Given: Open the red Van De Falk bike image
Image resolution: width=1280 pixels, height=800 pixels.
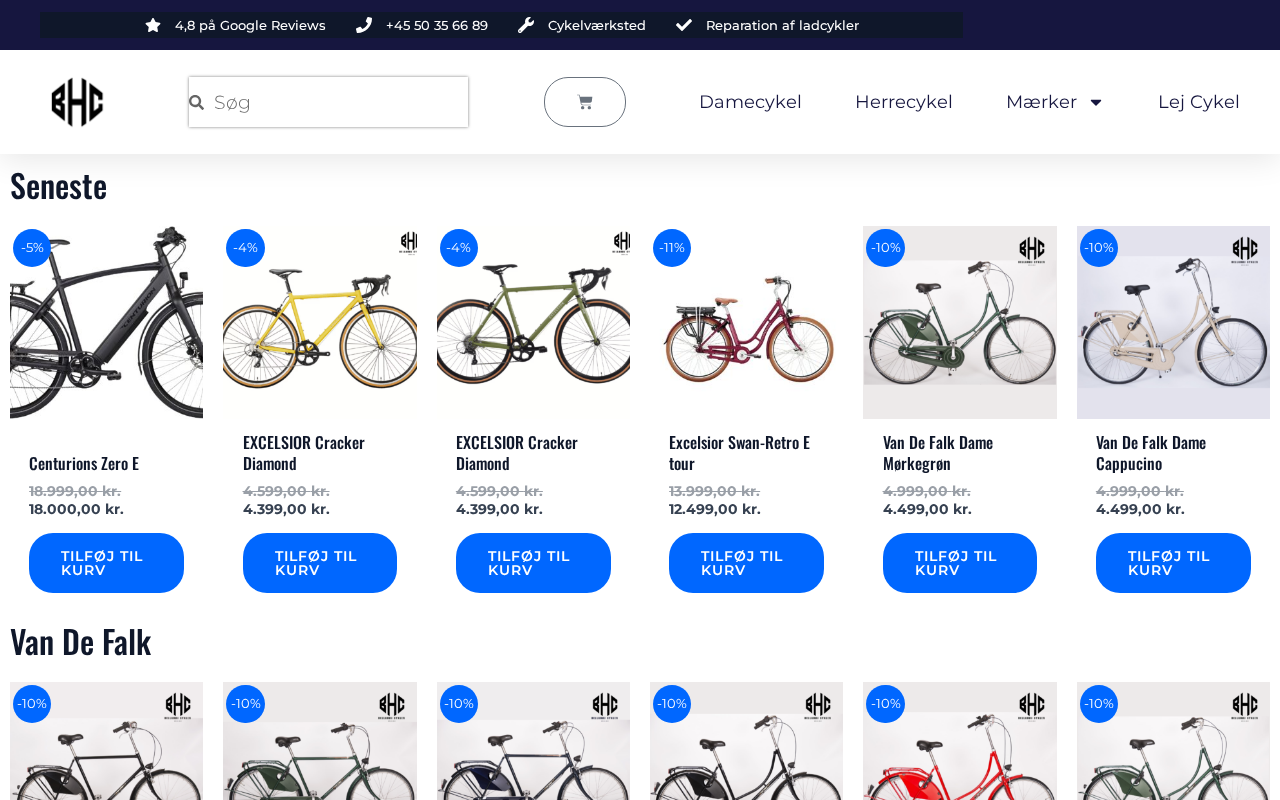Looking at the screenshot, I should pos(960,741).
